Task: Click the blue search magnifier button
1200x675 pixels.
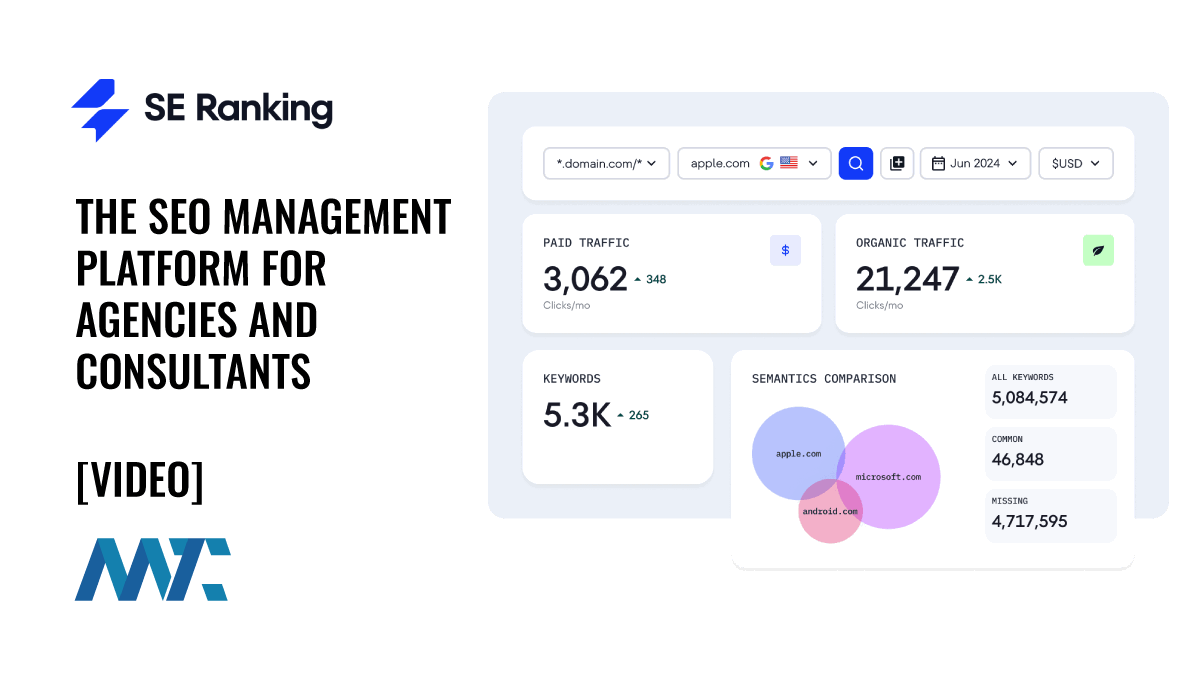Action: click(x=856, y=163)
